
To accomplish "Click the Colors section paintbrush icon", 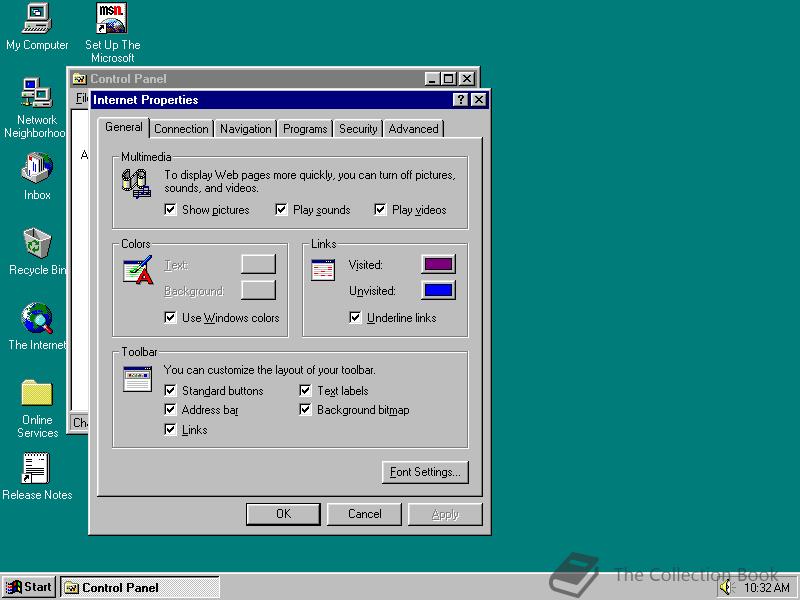I will 138,270.
